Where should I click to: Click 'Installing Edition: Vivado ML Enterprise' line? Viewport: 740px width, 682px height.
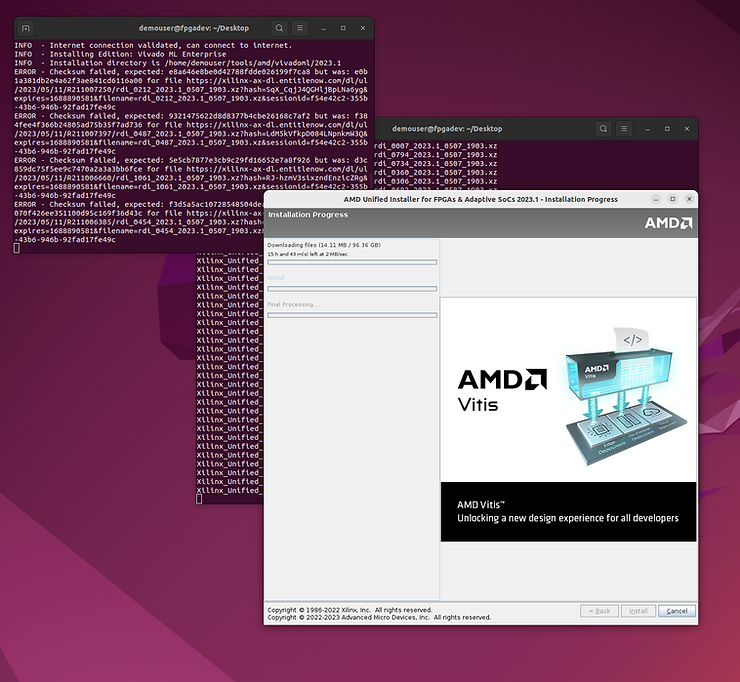(x=120, y=54)
